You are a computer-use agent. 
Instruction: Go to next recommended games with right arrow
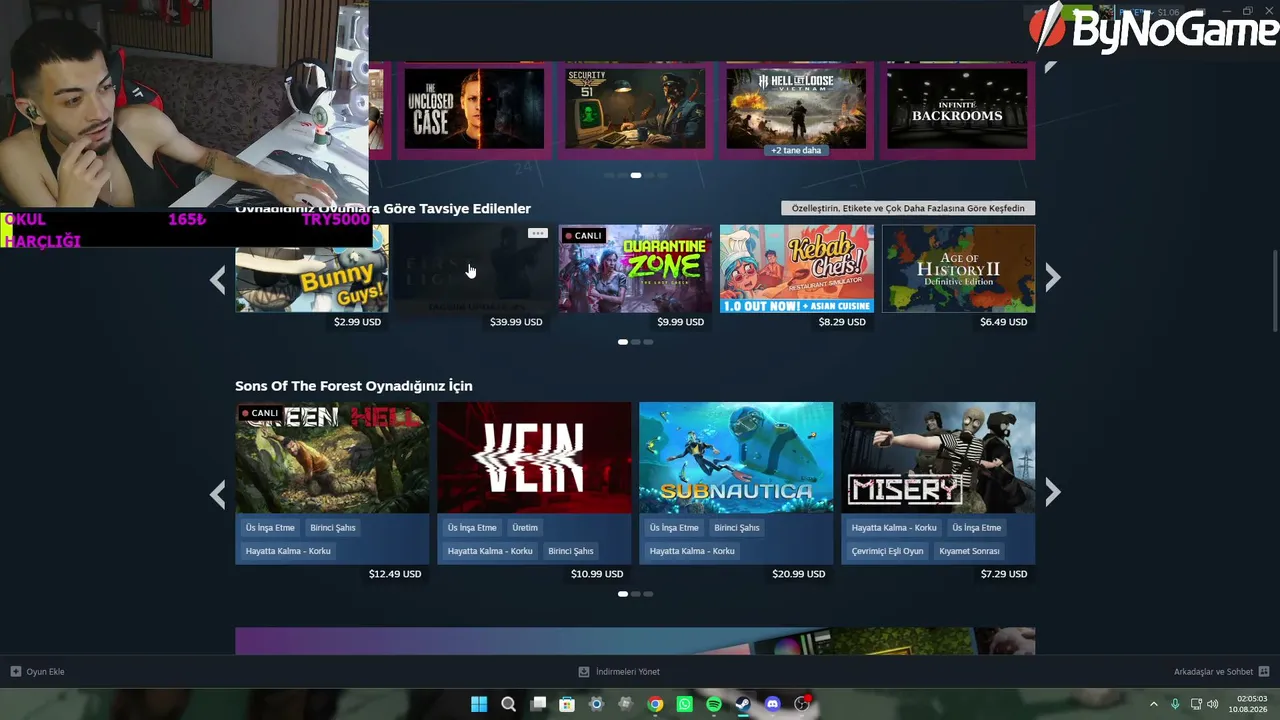[x=1052, y=278]
